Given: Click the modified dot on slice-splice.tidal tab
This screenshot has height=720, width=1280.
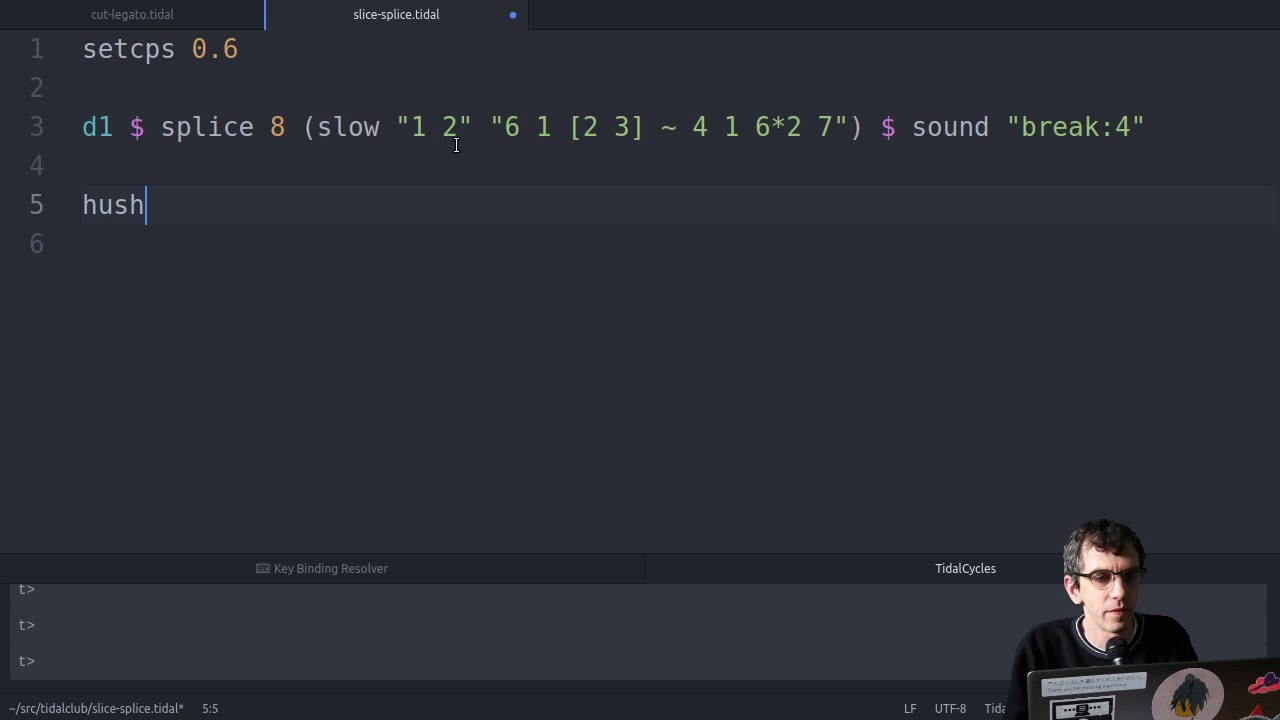Looking at the screenshot, I should (513, 15).
